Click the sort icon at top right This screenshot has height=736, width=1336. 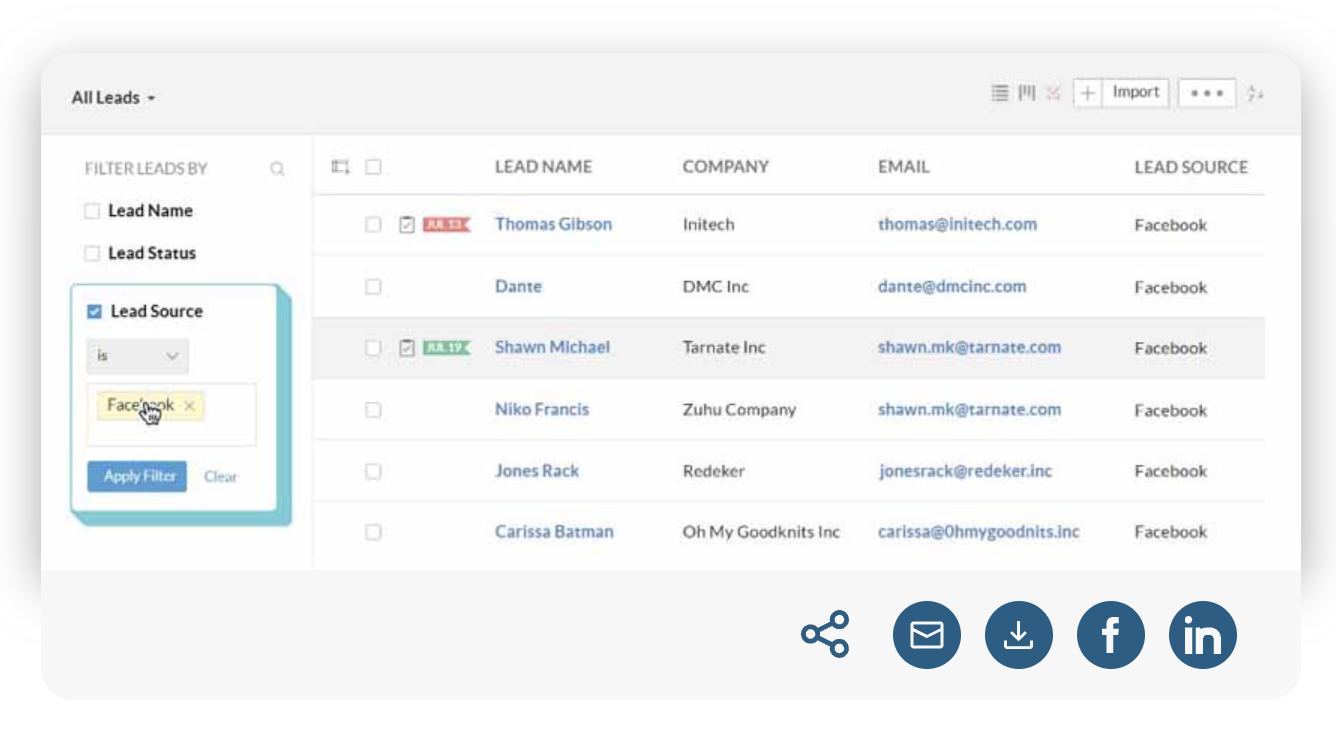[1257, 92]
